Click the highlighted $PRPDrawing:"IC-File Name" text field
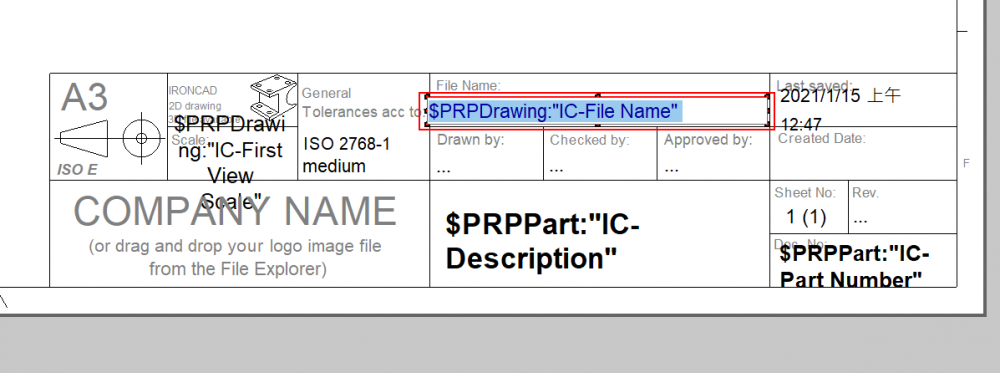 (598, 112)
